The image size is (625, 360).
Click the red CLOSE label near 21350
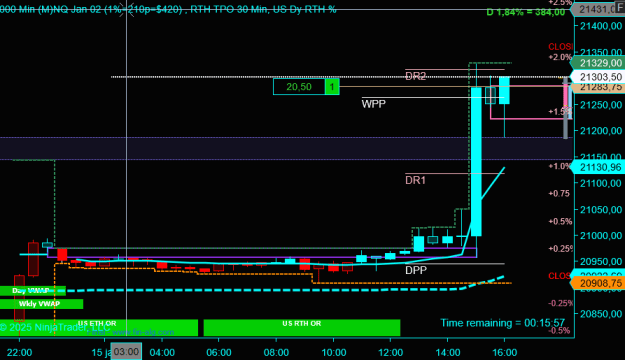pyautogui.click(x=560, y=47)
